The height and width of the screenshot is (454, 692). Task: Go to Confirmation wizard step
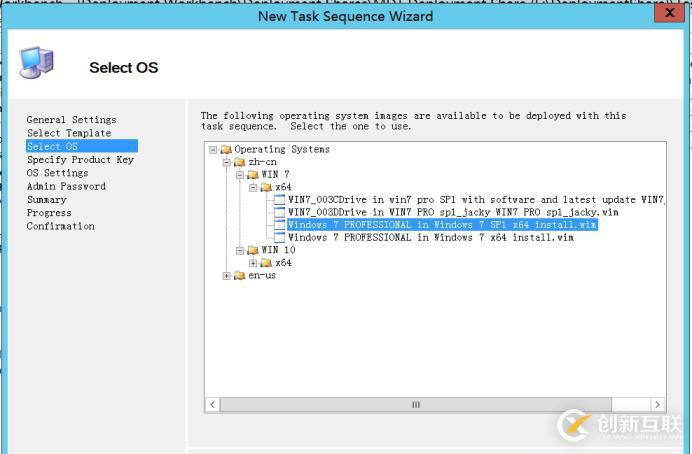click(60, 226)
